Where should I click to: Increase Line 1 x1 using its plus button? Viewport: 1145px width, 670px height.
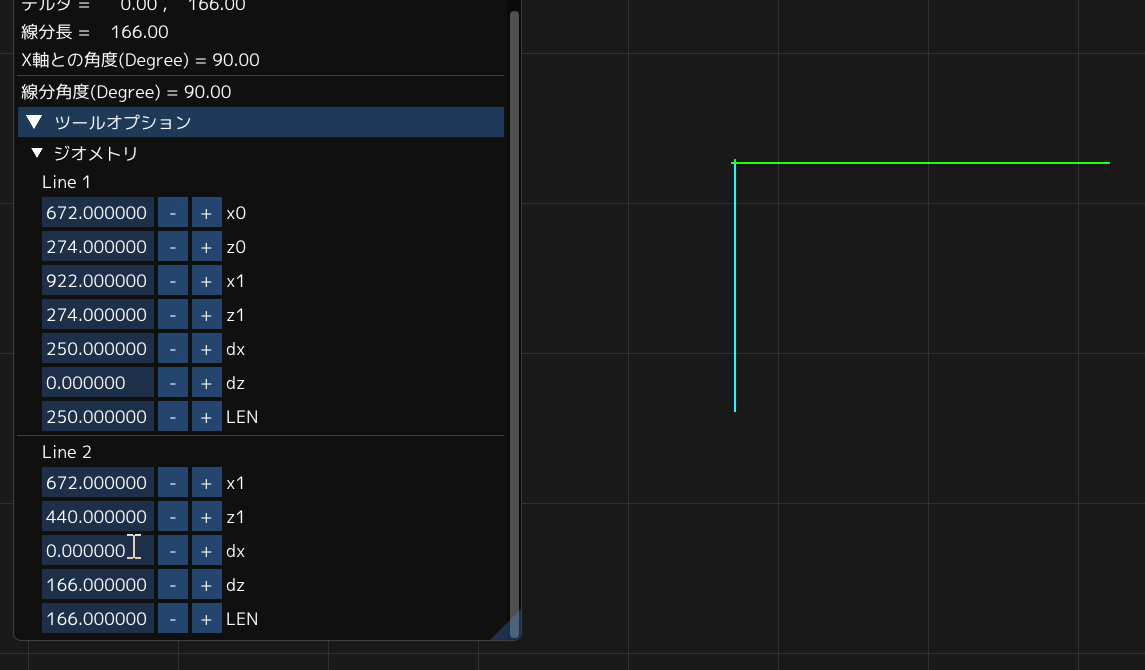(207, 281)
